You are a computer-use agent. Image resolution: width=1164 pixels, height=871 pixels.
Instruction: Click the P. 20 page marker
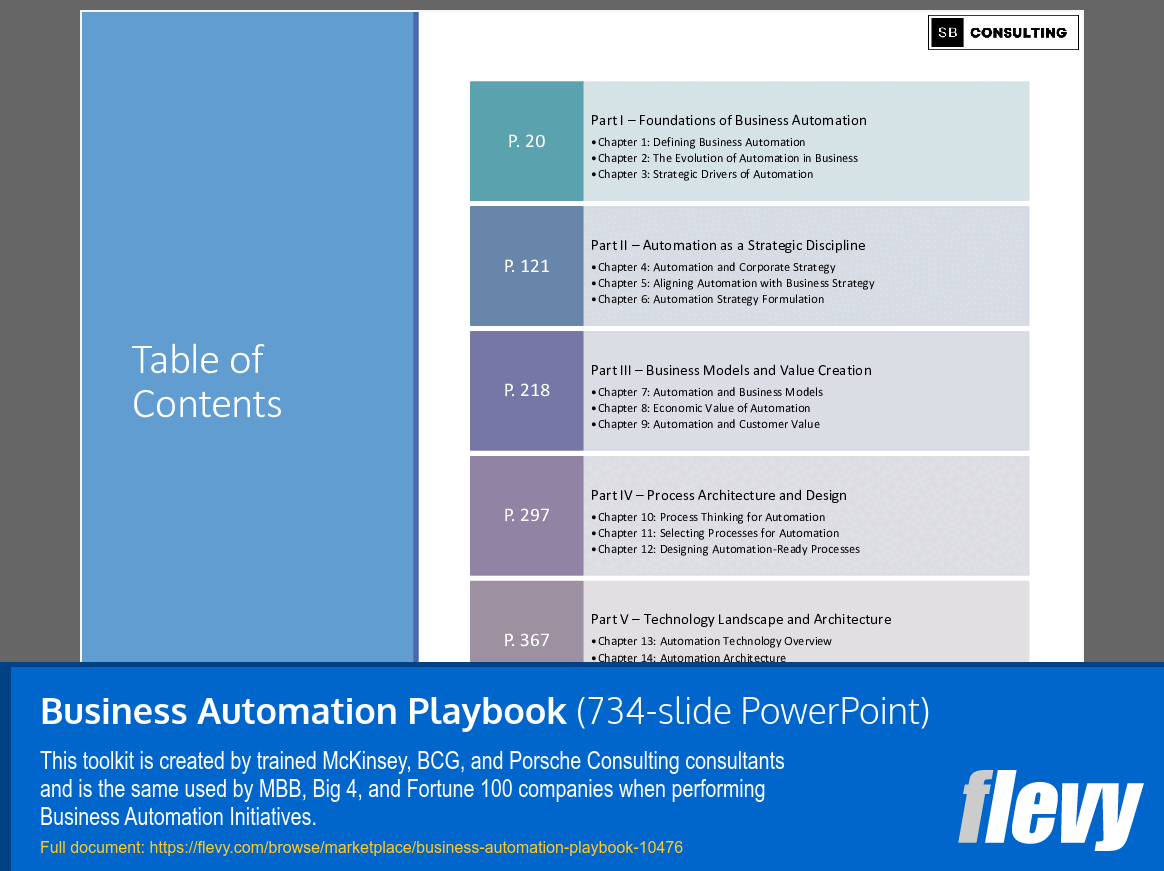tap(526, 141)
